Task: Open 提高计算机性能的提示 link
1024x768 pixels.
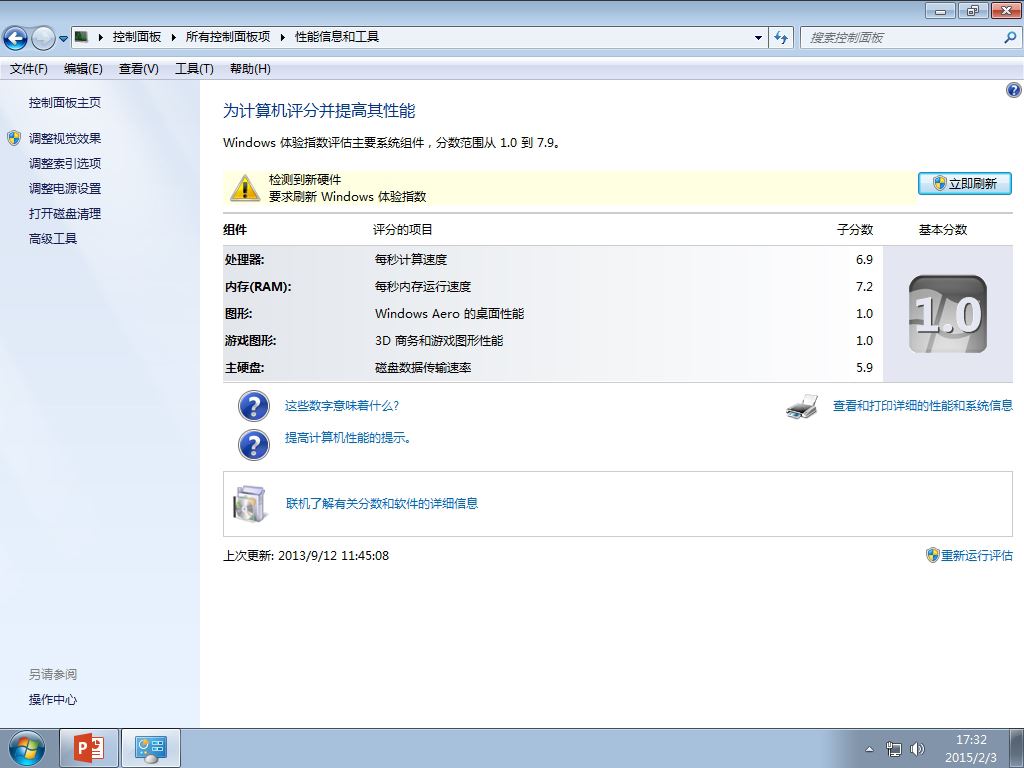Action: point(348,438)
